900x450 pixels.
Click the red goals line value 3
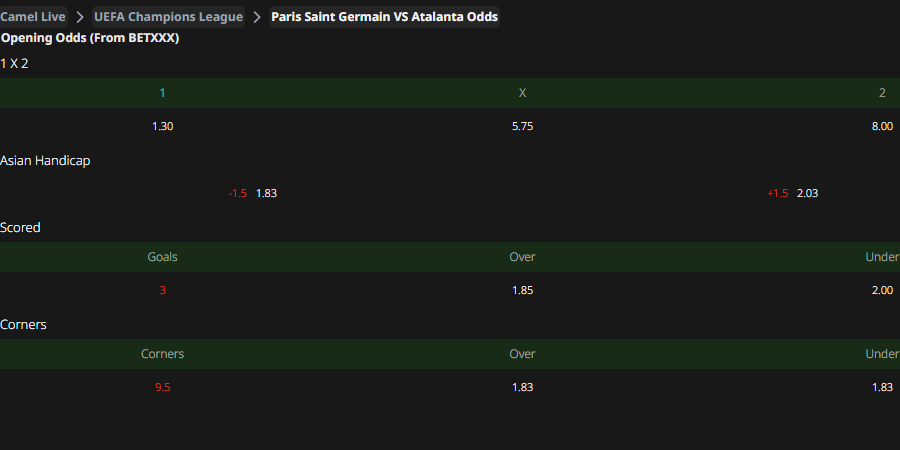tap(162, 290)
